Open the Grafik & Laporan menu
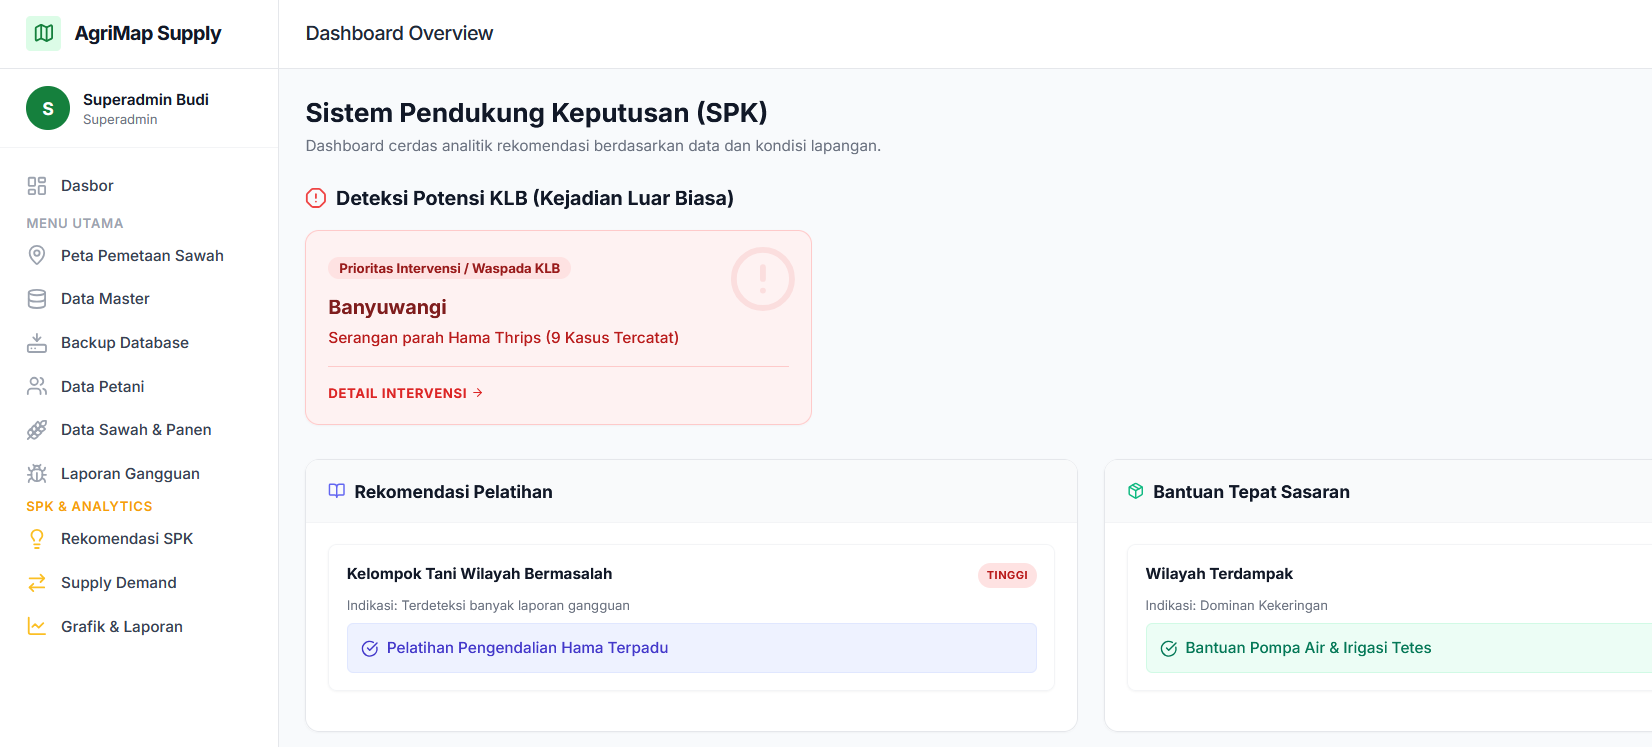 (121, 627)
